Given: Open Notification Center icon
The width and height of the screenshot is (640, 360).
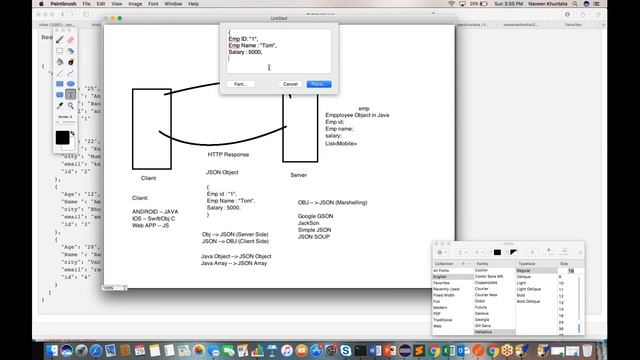Looking at the screenshot, I should click(x=597, y=4).
